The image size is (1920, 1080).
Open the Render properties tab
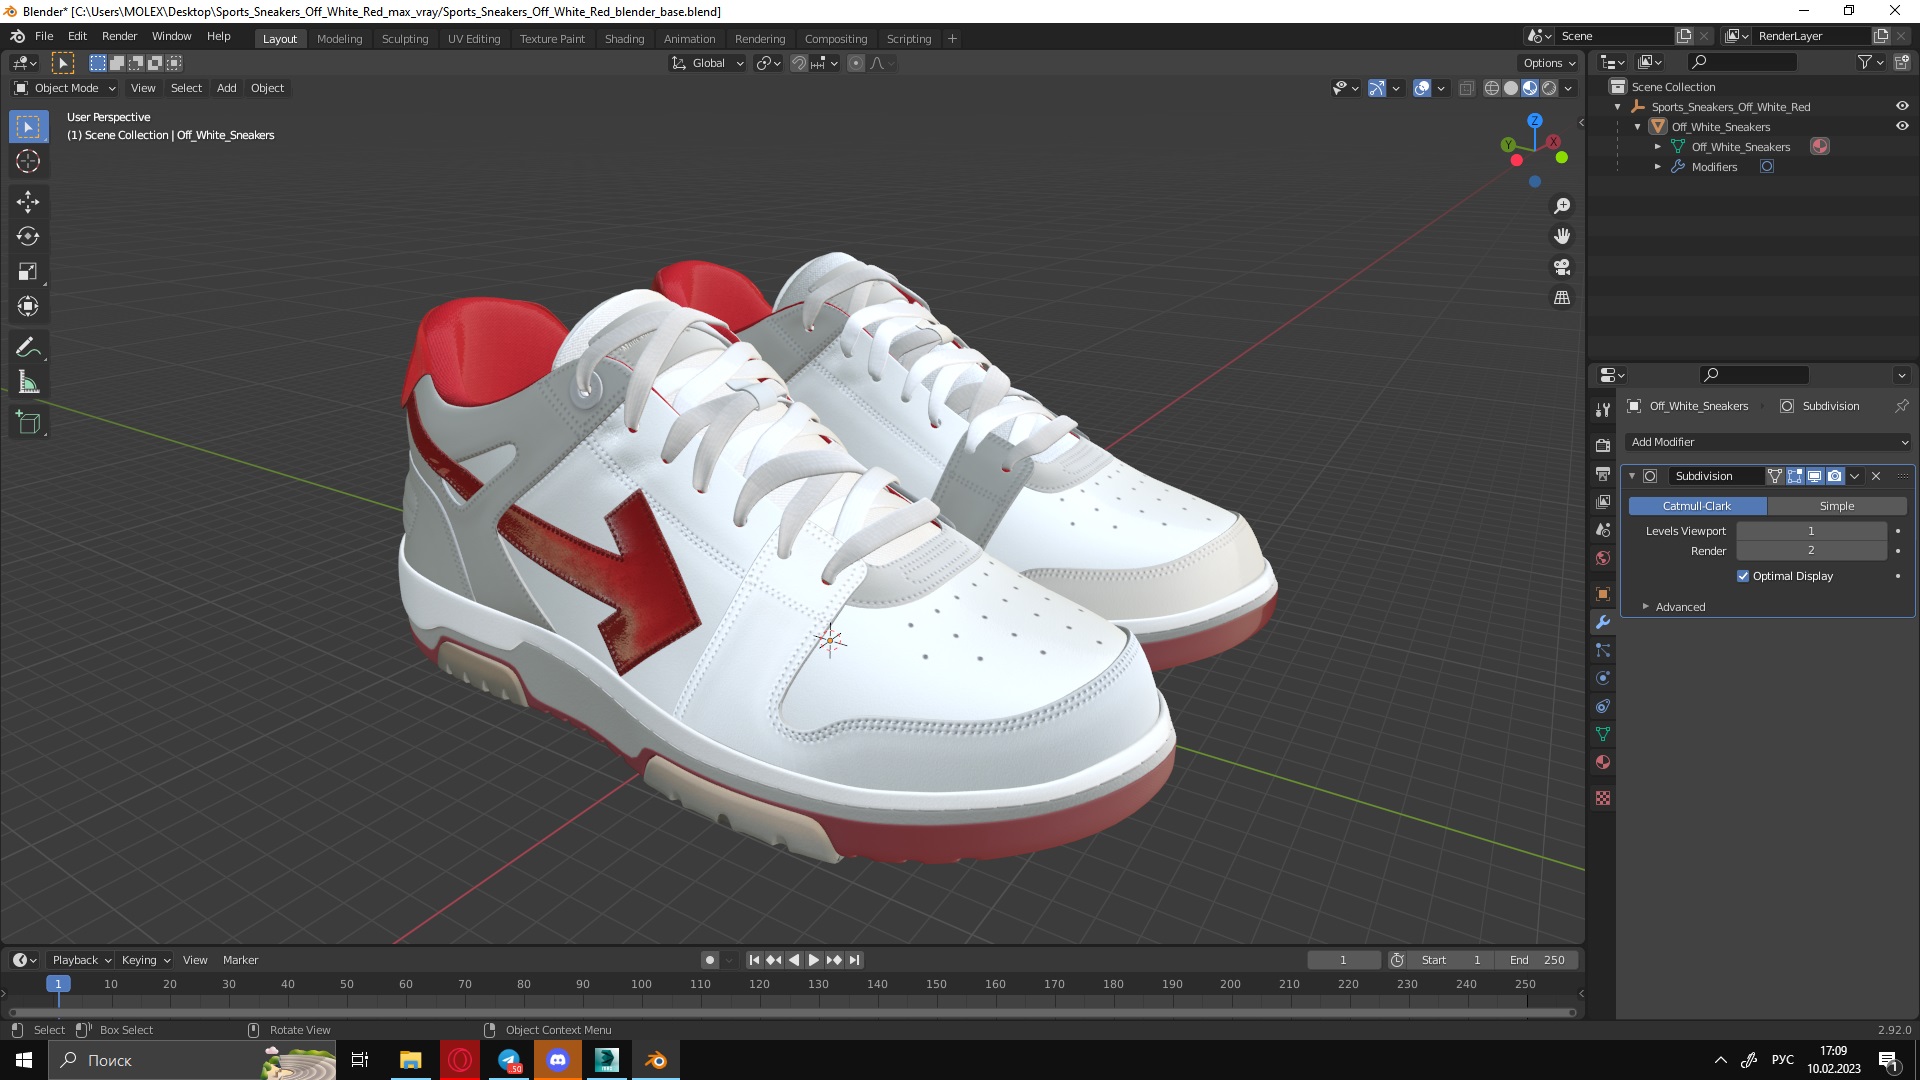1603,445
